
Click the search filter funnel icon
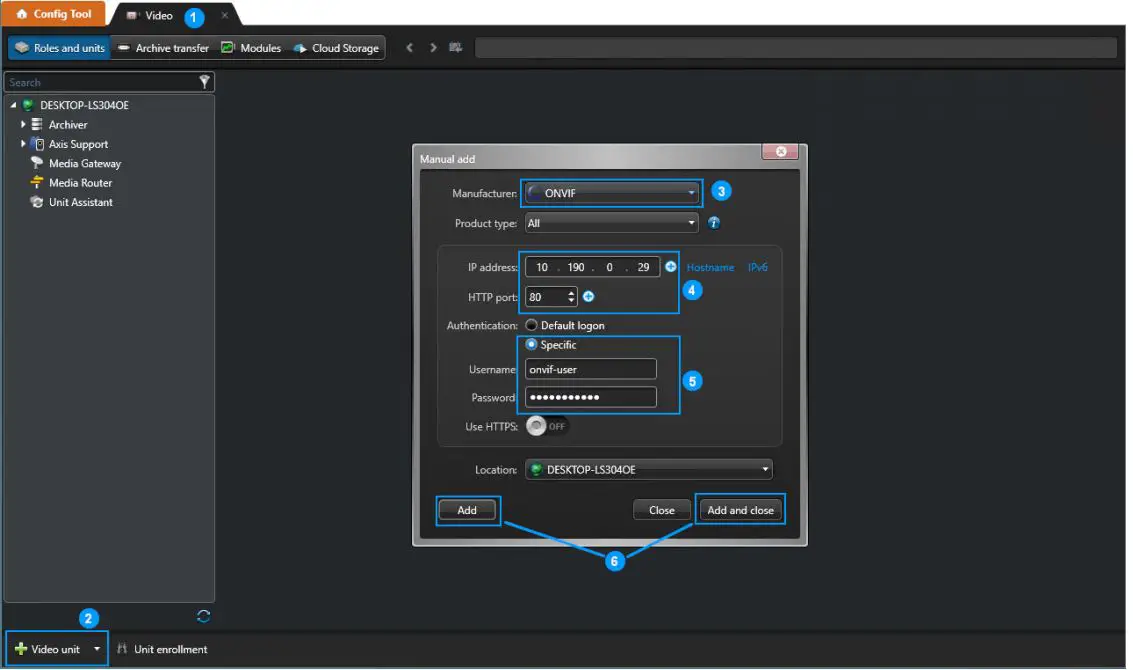point(204,82)
